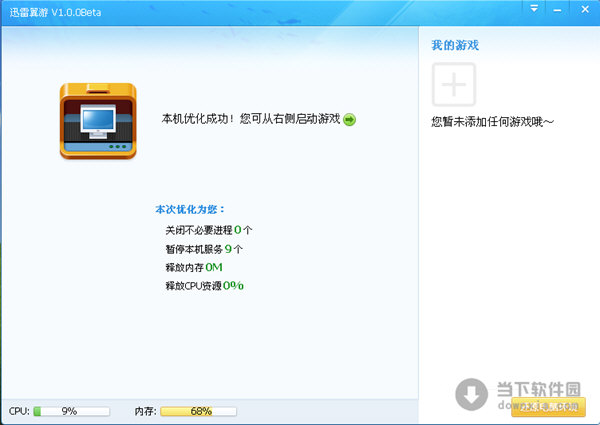Click the text 您暂未添加任何游戏哦~
Image resolution: width=600 pixels, height=425 pixels.
click(492, 122)
